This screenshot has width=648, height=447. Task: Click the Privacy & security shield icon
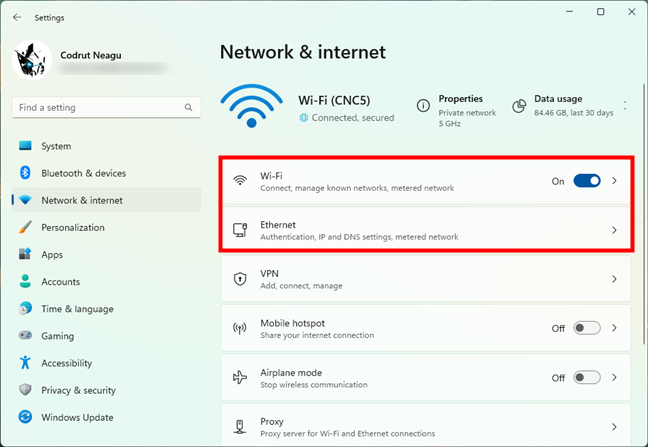[26, 390]
